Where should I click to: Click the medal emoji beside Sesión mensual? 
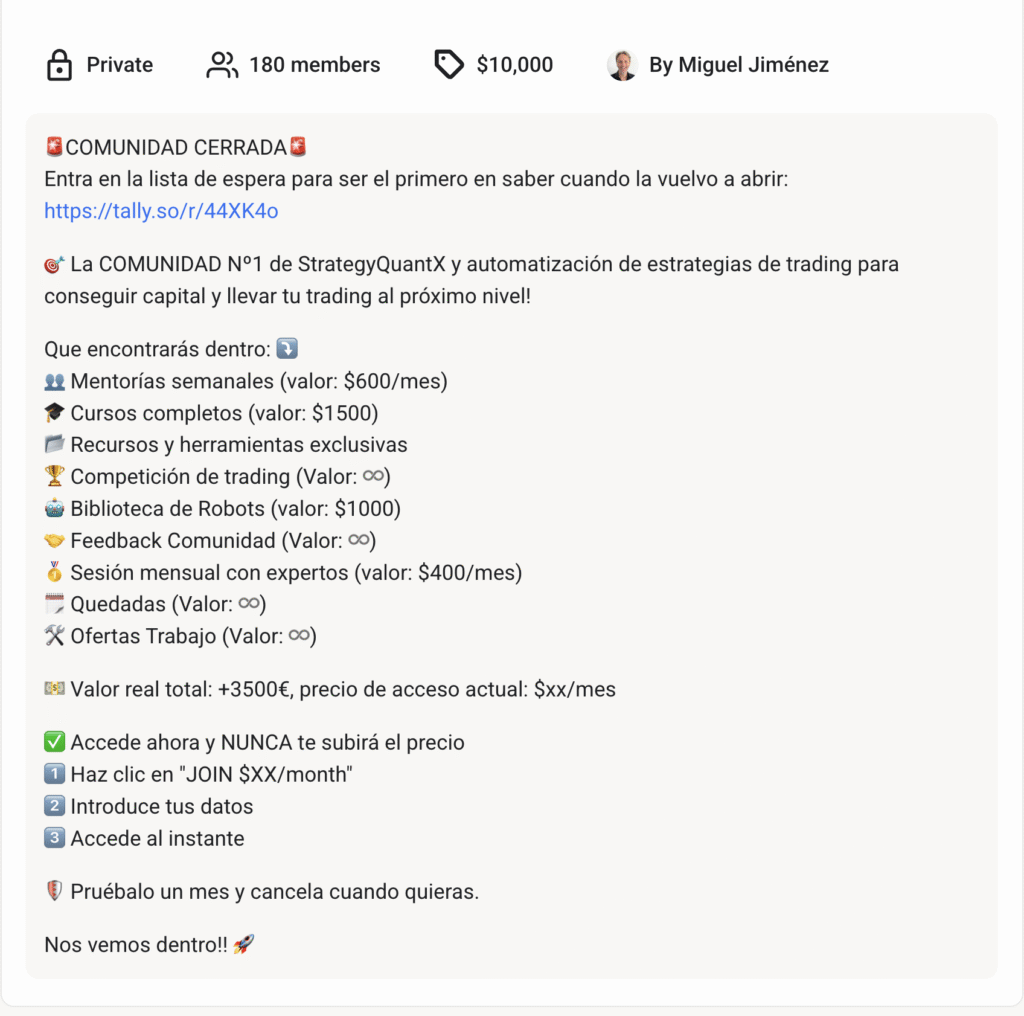[55, 573]
